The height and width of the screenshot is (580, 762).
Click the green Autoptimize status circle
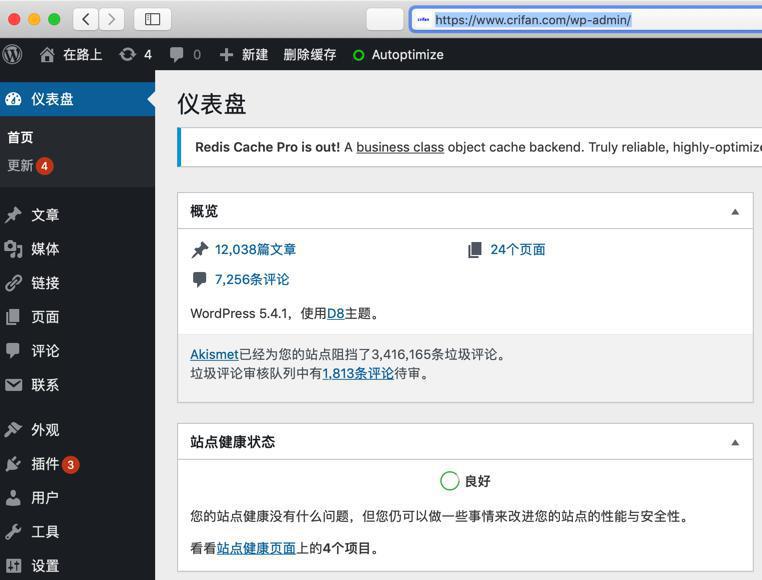[359, 55]
